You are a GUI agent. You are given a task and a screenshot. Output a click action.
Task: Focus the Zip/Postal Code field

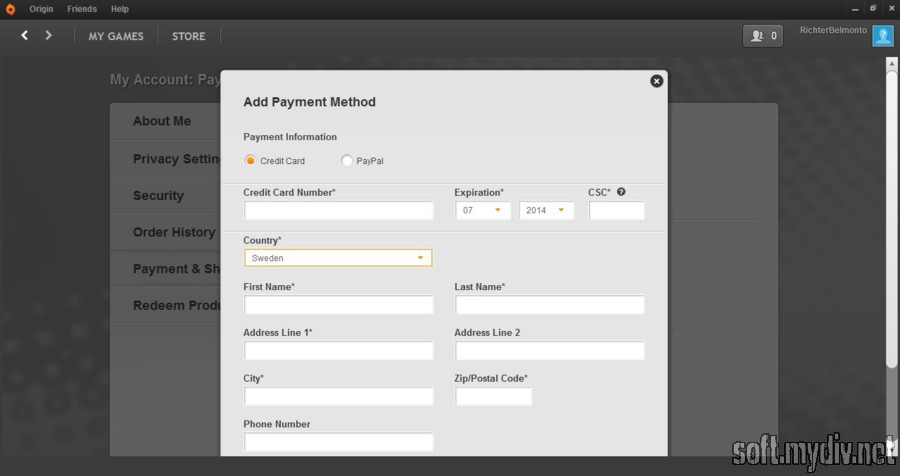[494, 396]
